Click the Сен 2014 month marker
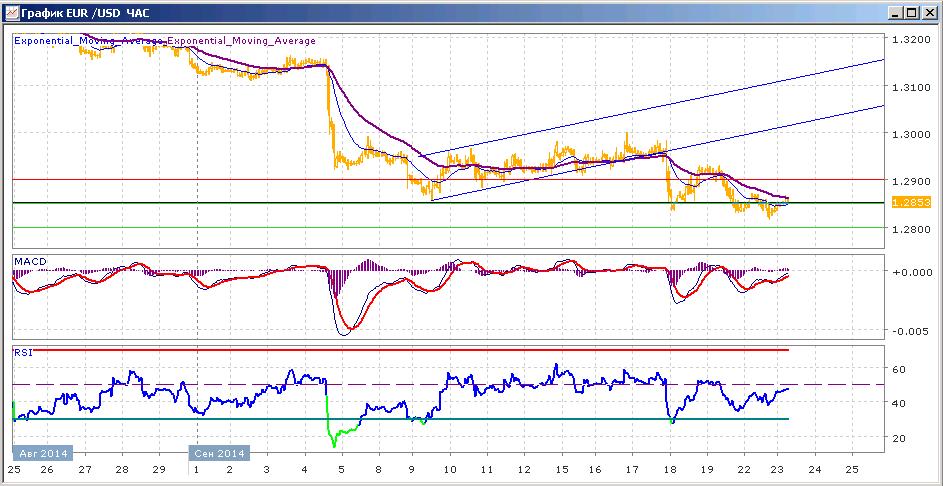The width and height of the screenshot is (943, 486). [219, 453]
